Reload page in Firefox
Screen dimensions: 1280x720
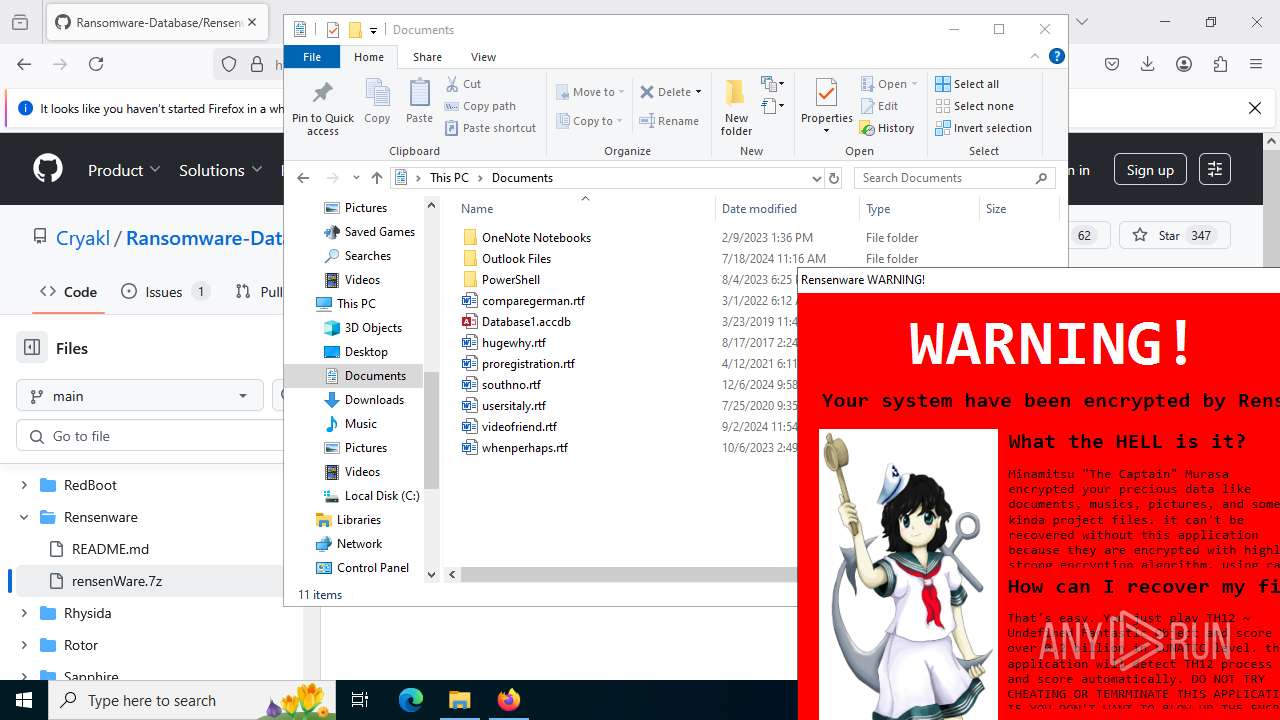(x=96, y=64)
